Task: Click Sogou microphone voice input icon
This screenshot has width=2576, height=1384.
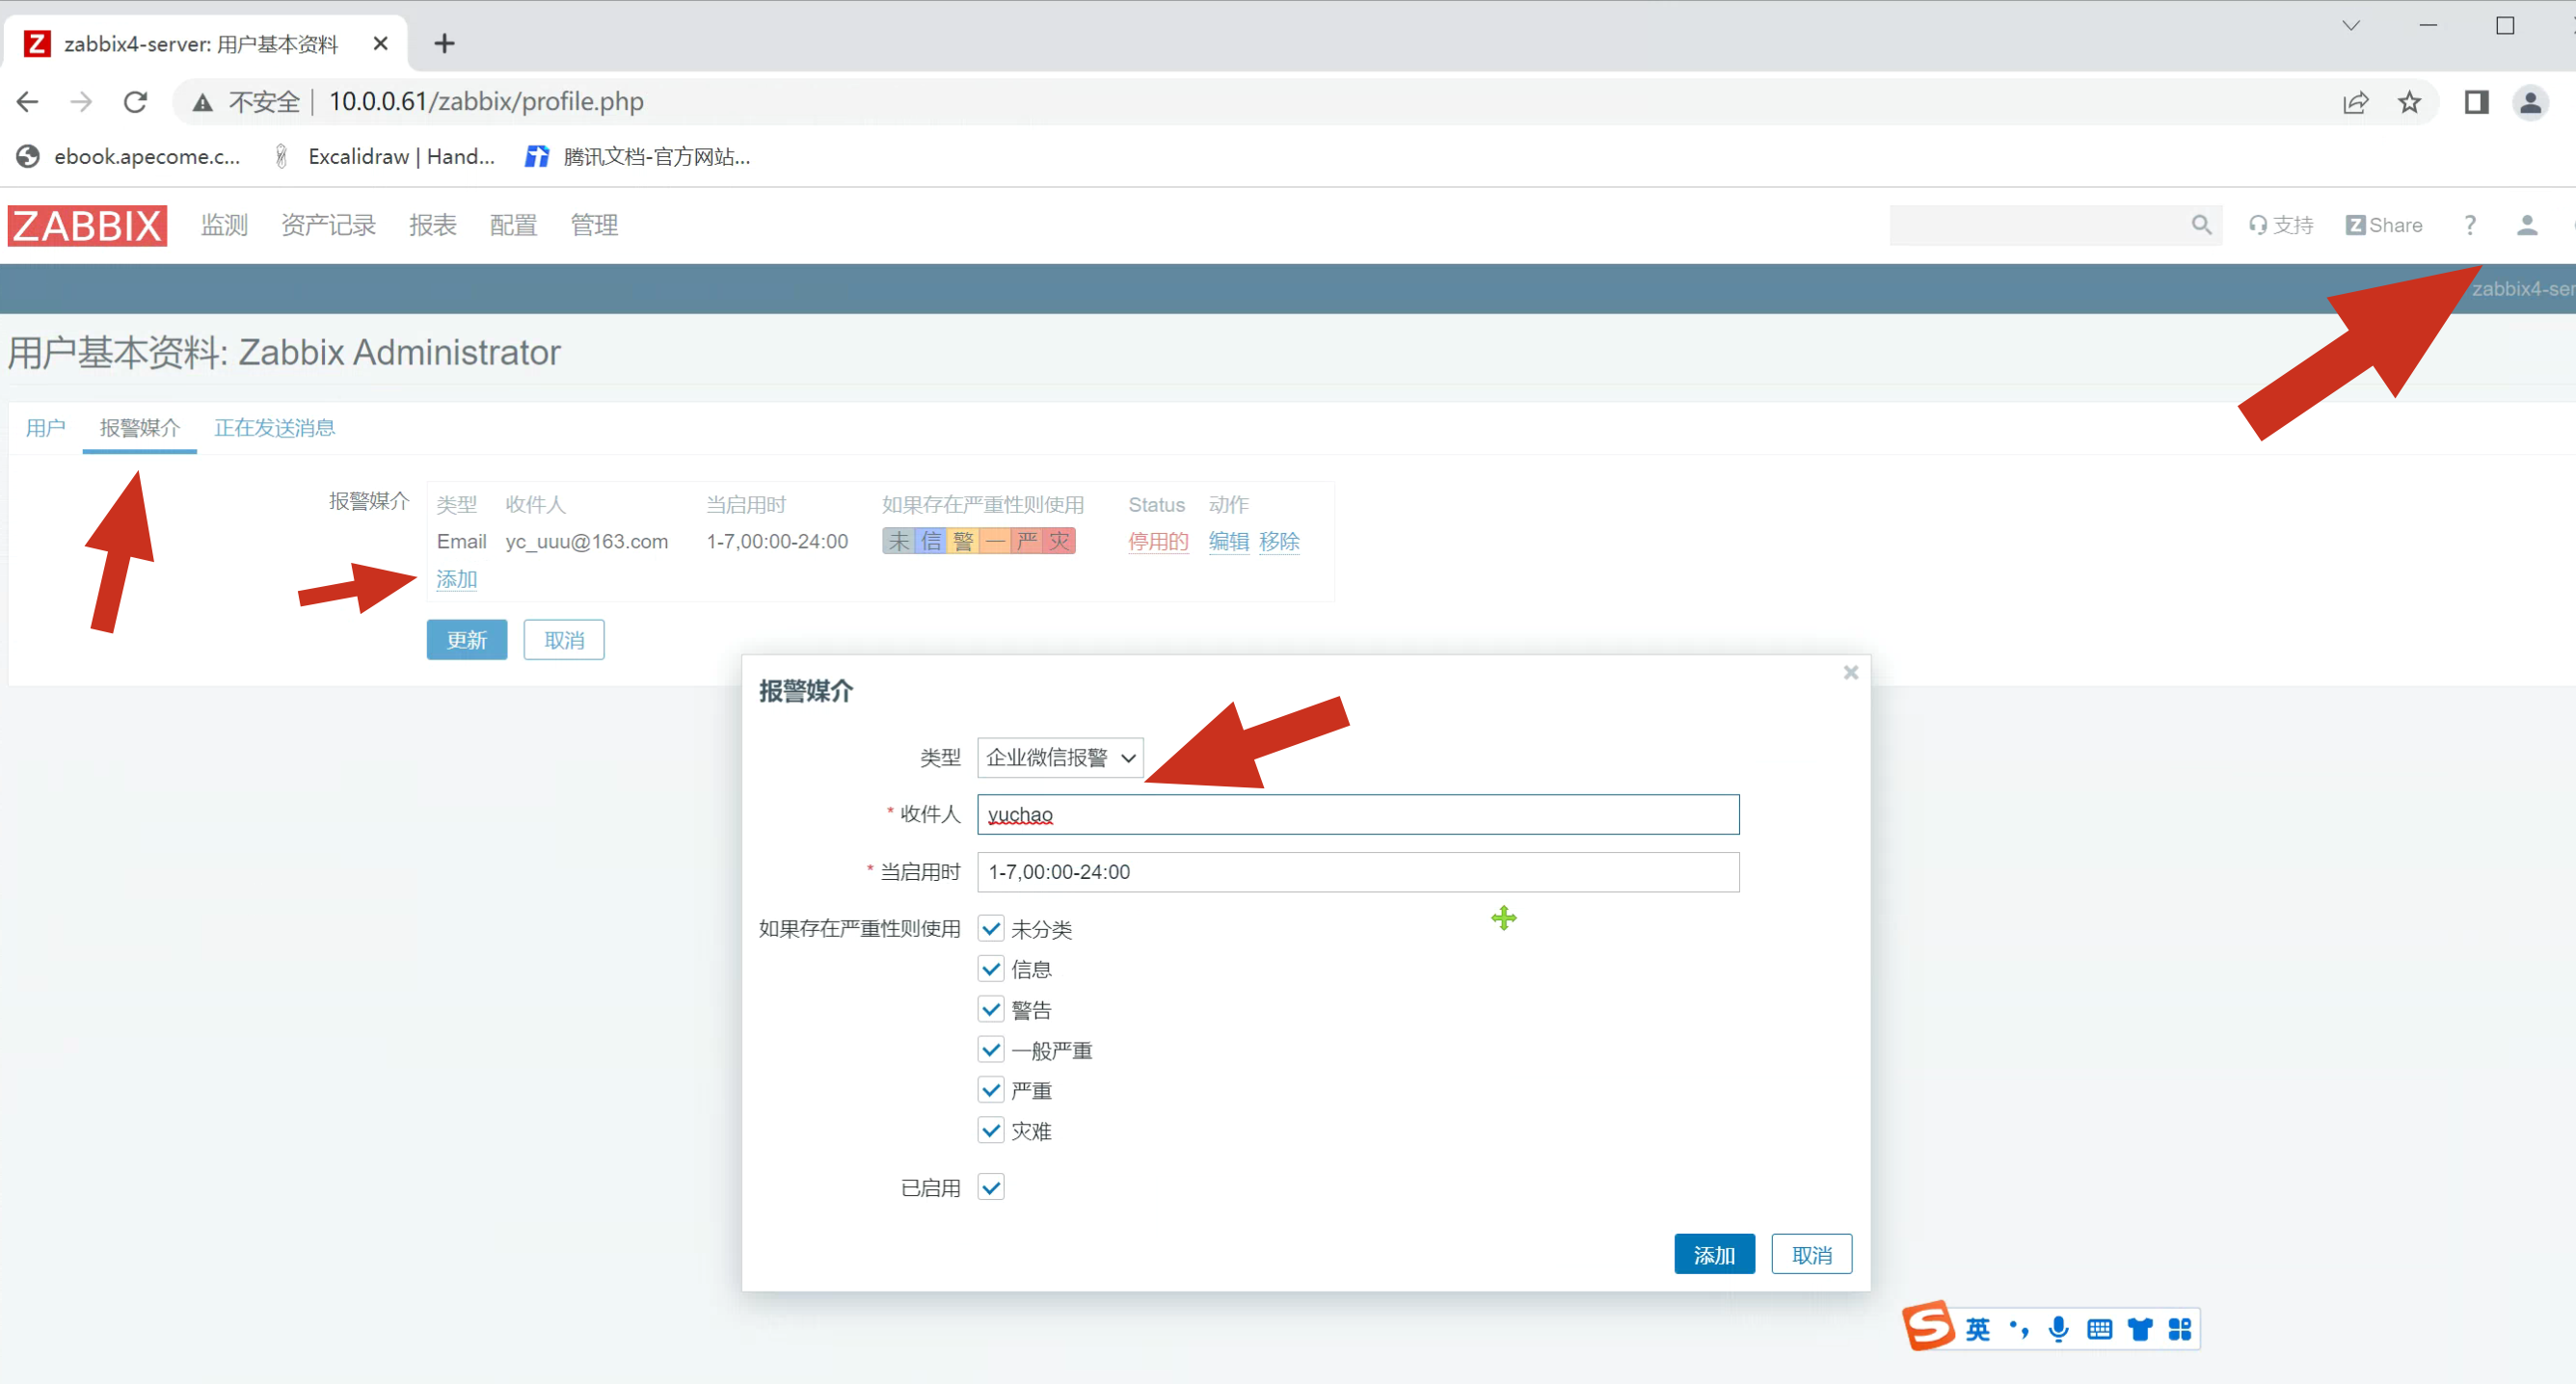Action: [x=2058, y=1328]
